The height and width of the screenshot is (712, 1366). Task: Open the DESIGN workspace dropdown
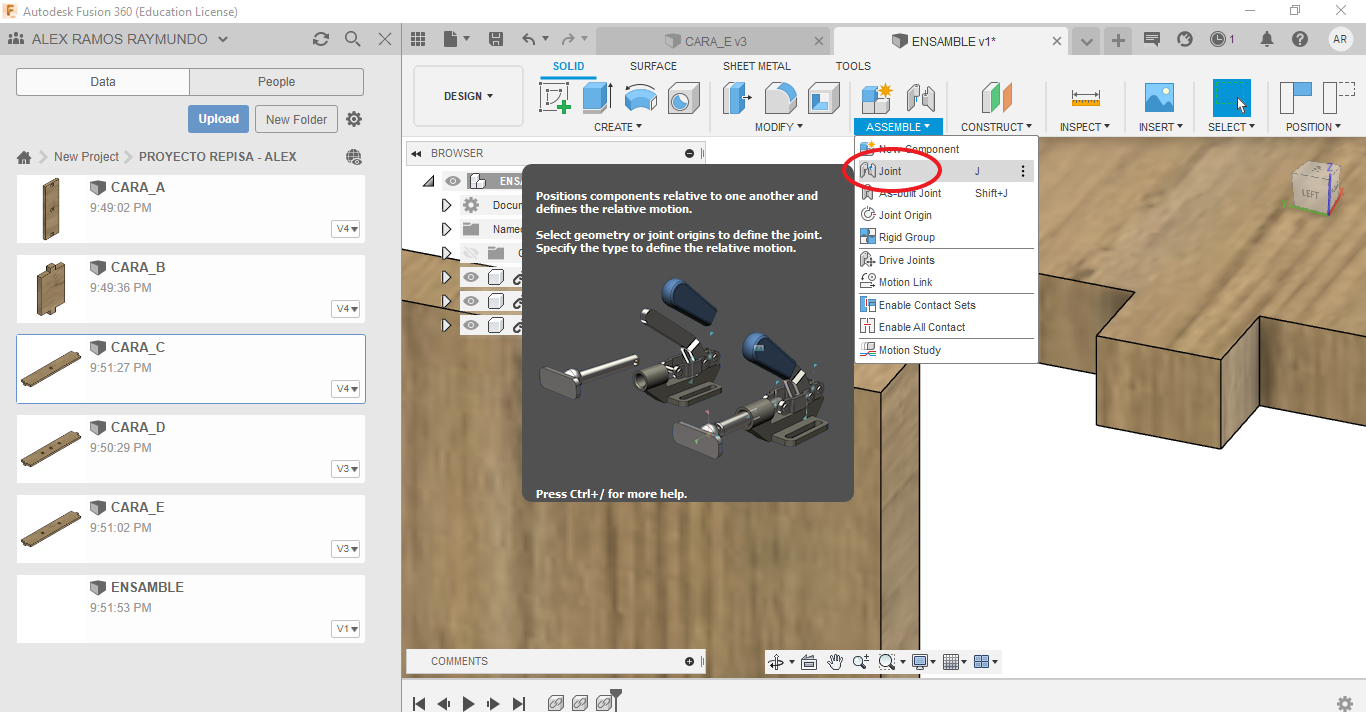click(468, 96)
